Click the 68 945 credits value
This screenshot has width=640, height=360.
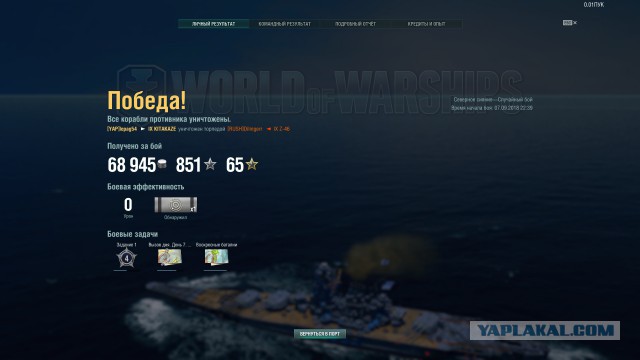tap(131, 165)
